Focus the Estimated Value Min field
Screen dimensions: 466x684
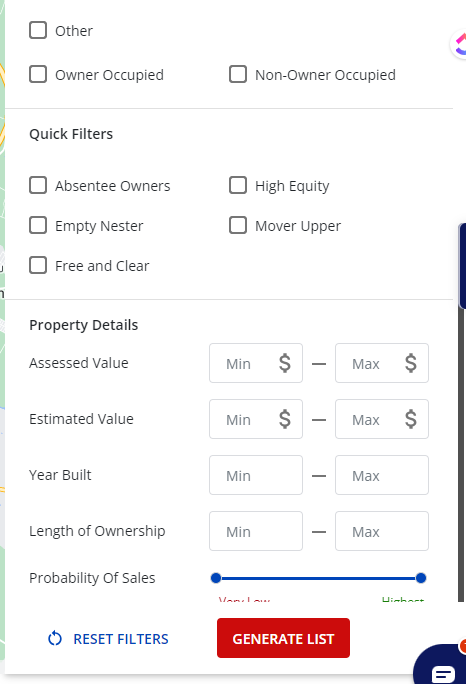(x=256, y=419)
